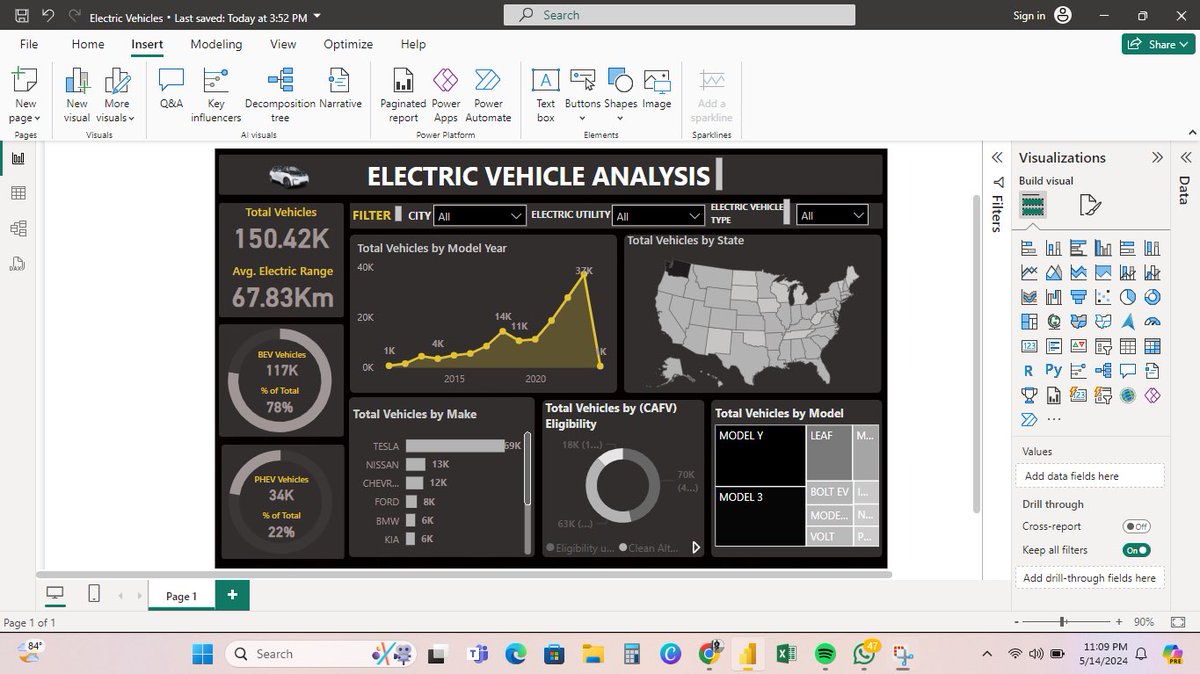Select the area chart visual
Screen dimensions: 1200x674
(x=1054, y=272)
